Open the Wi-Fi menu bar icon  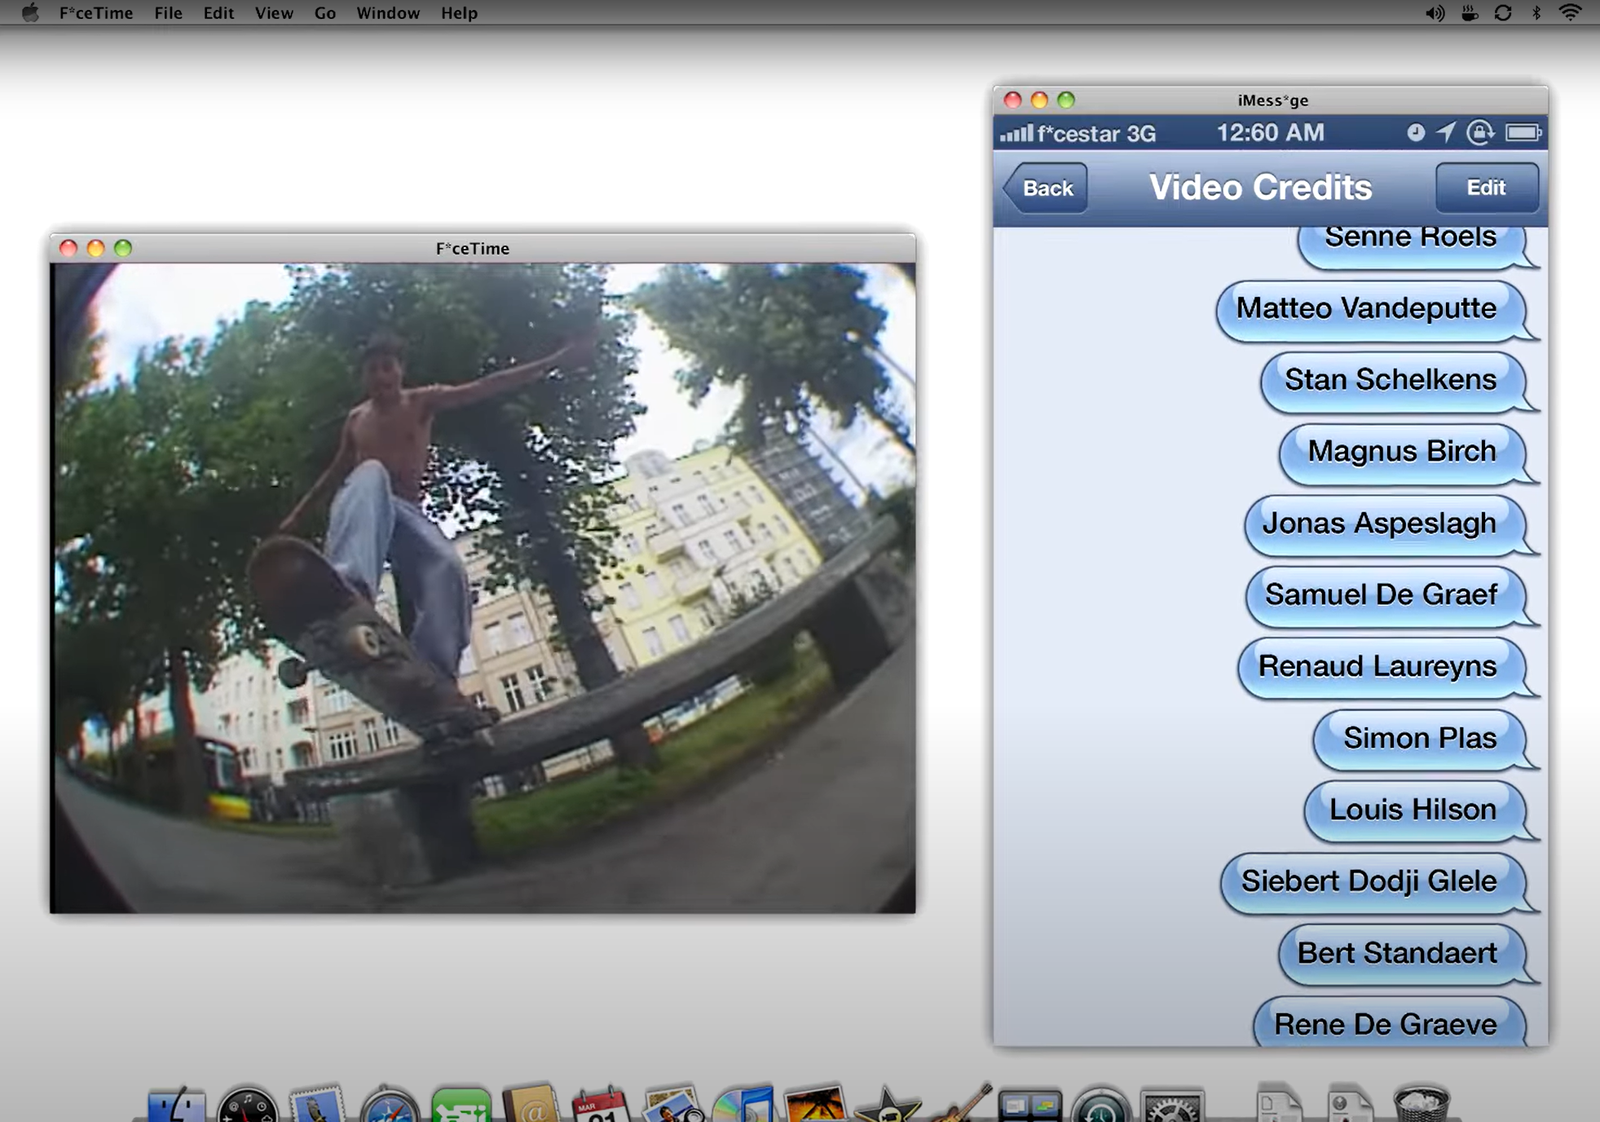[x=1571, y=13]
